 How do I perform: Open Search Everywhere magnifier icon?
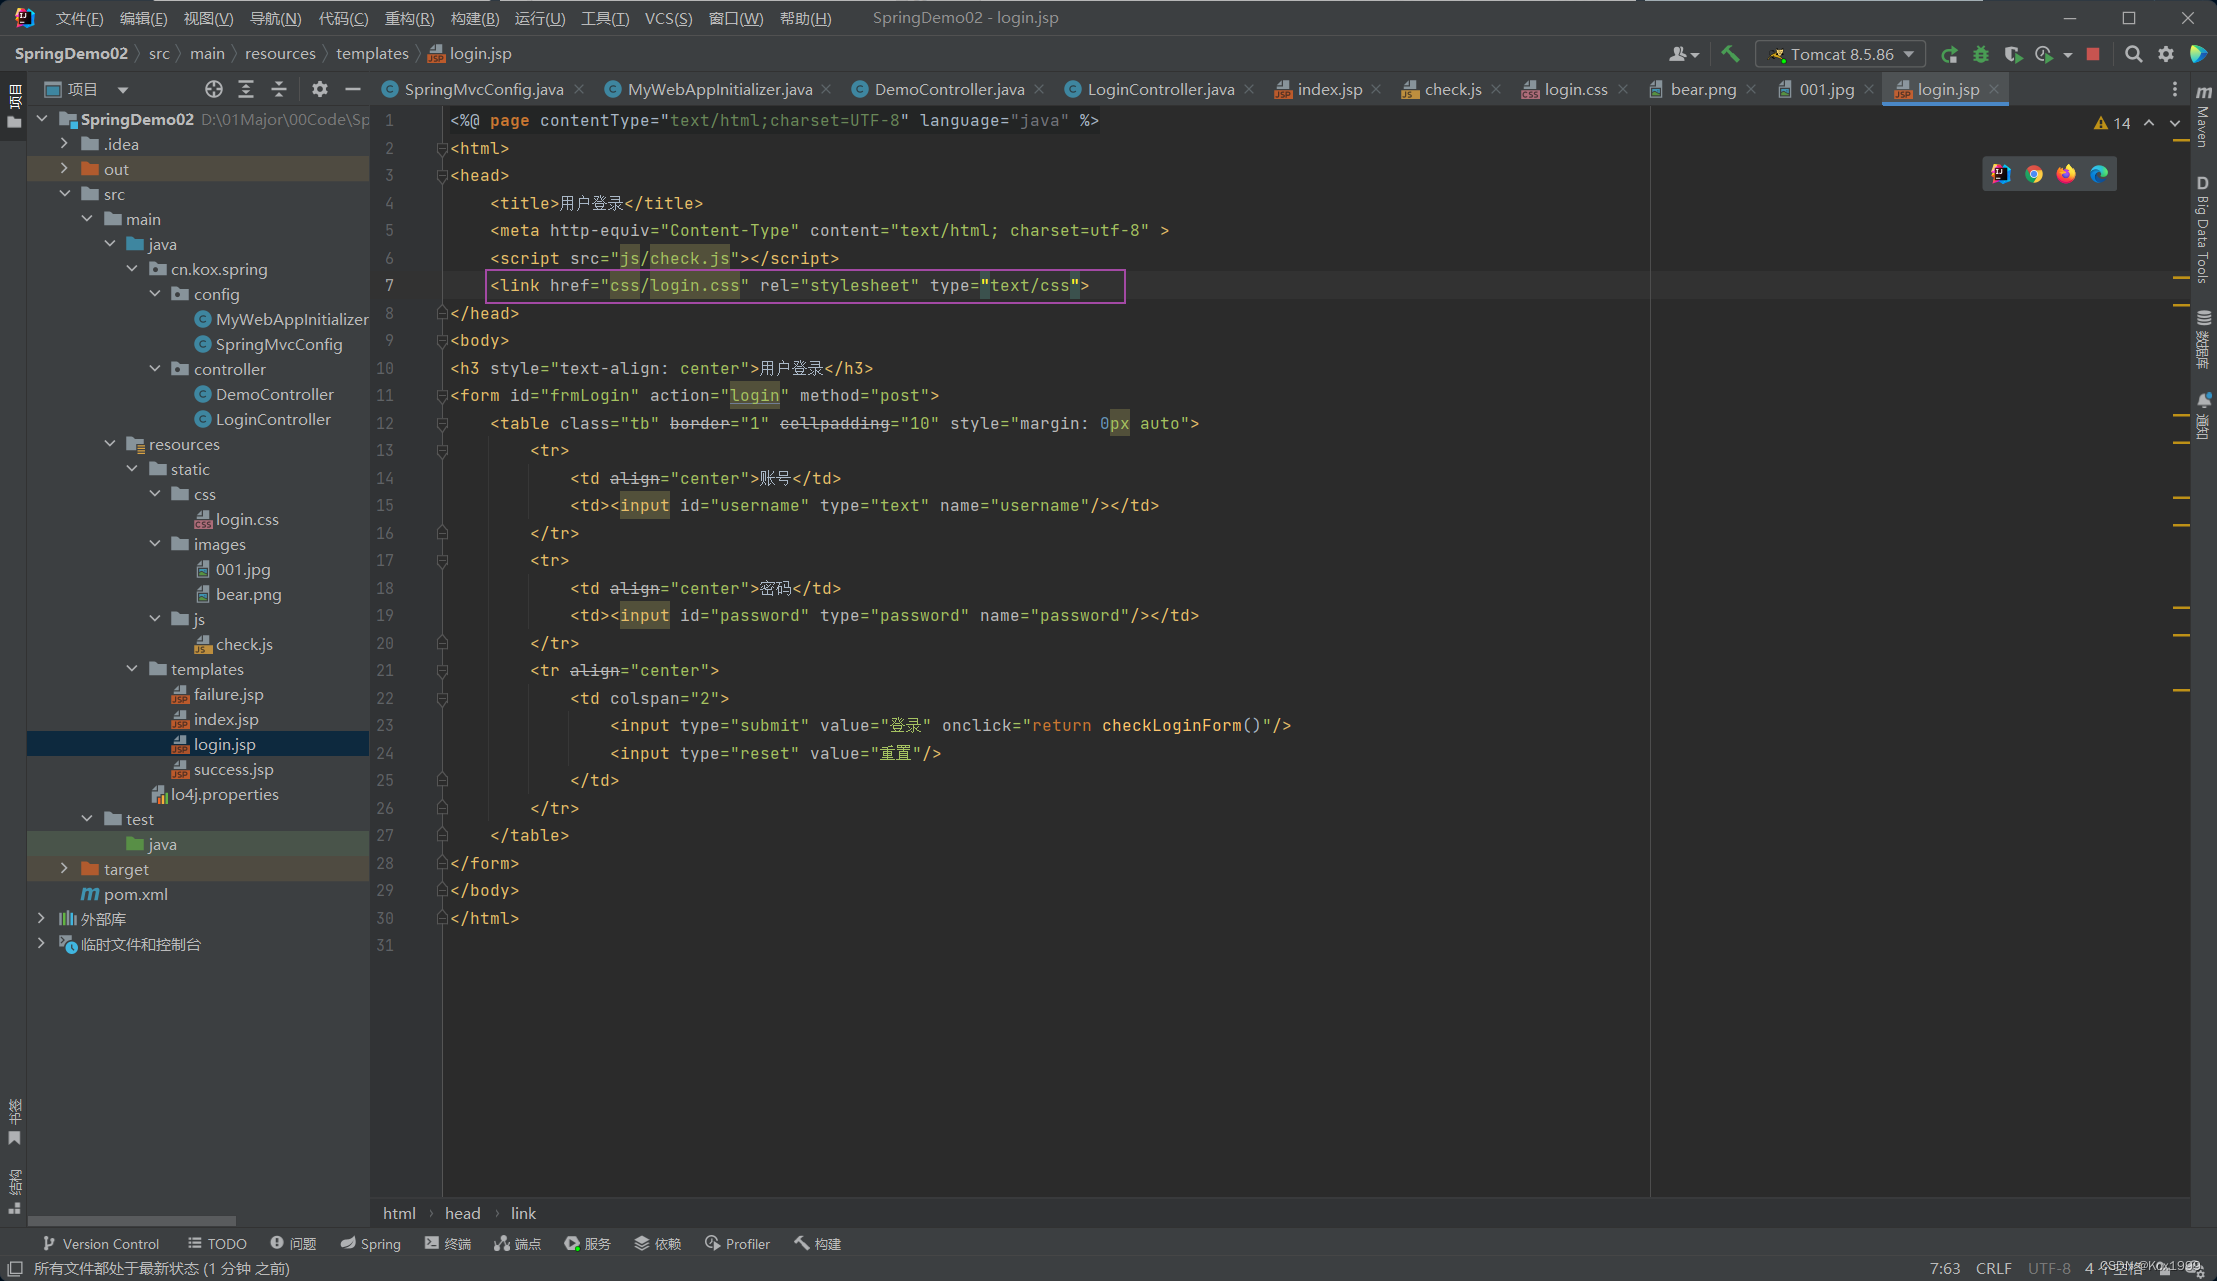(x=2133, y=54)
